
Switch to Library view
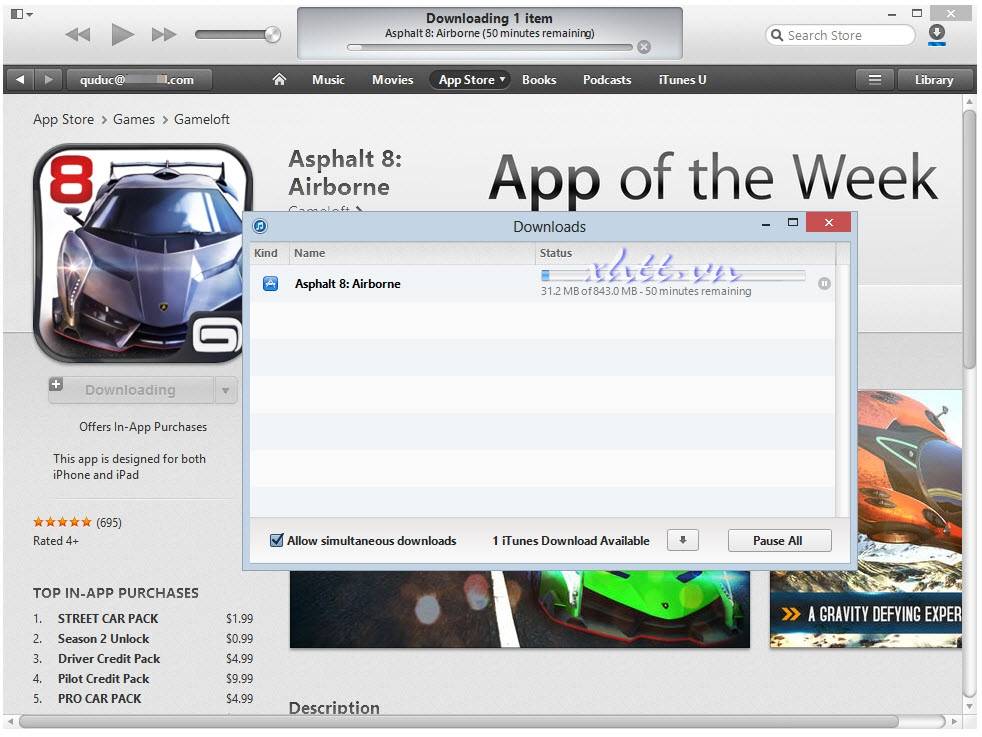pyautogui.click(x=934, y=80)
